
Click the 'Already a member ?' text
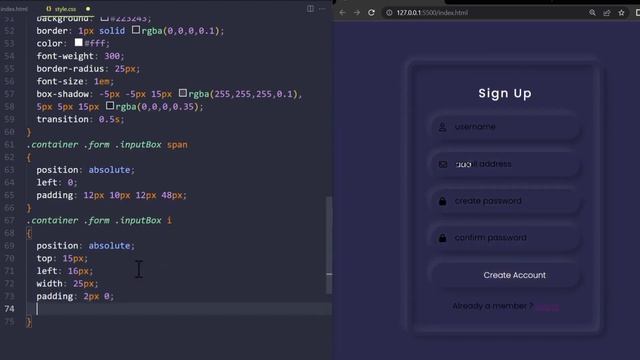coord(493,306)
